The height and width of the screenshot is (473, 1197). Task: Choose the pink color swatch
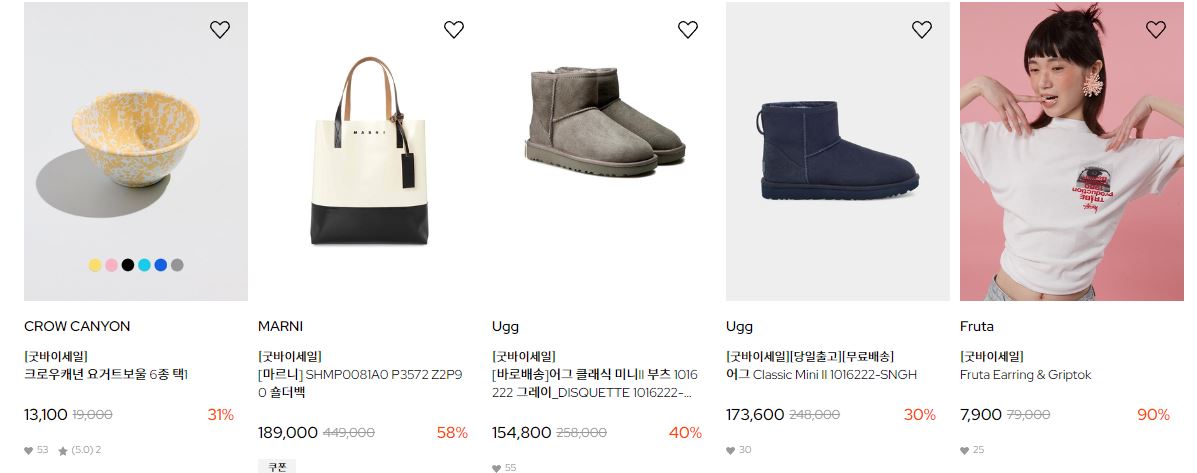(x=111, y=265)
